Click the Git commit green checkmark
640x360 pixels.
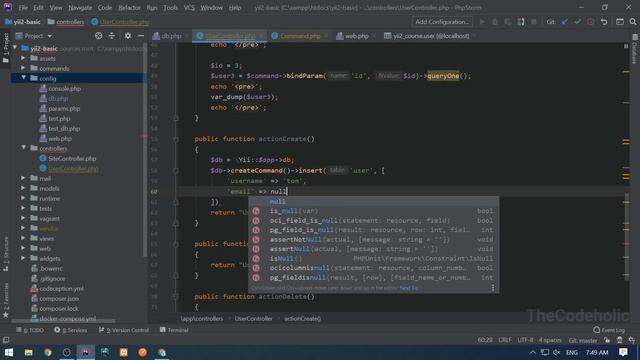(x=577, y=22)
